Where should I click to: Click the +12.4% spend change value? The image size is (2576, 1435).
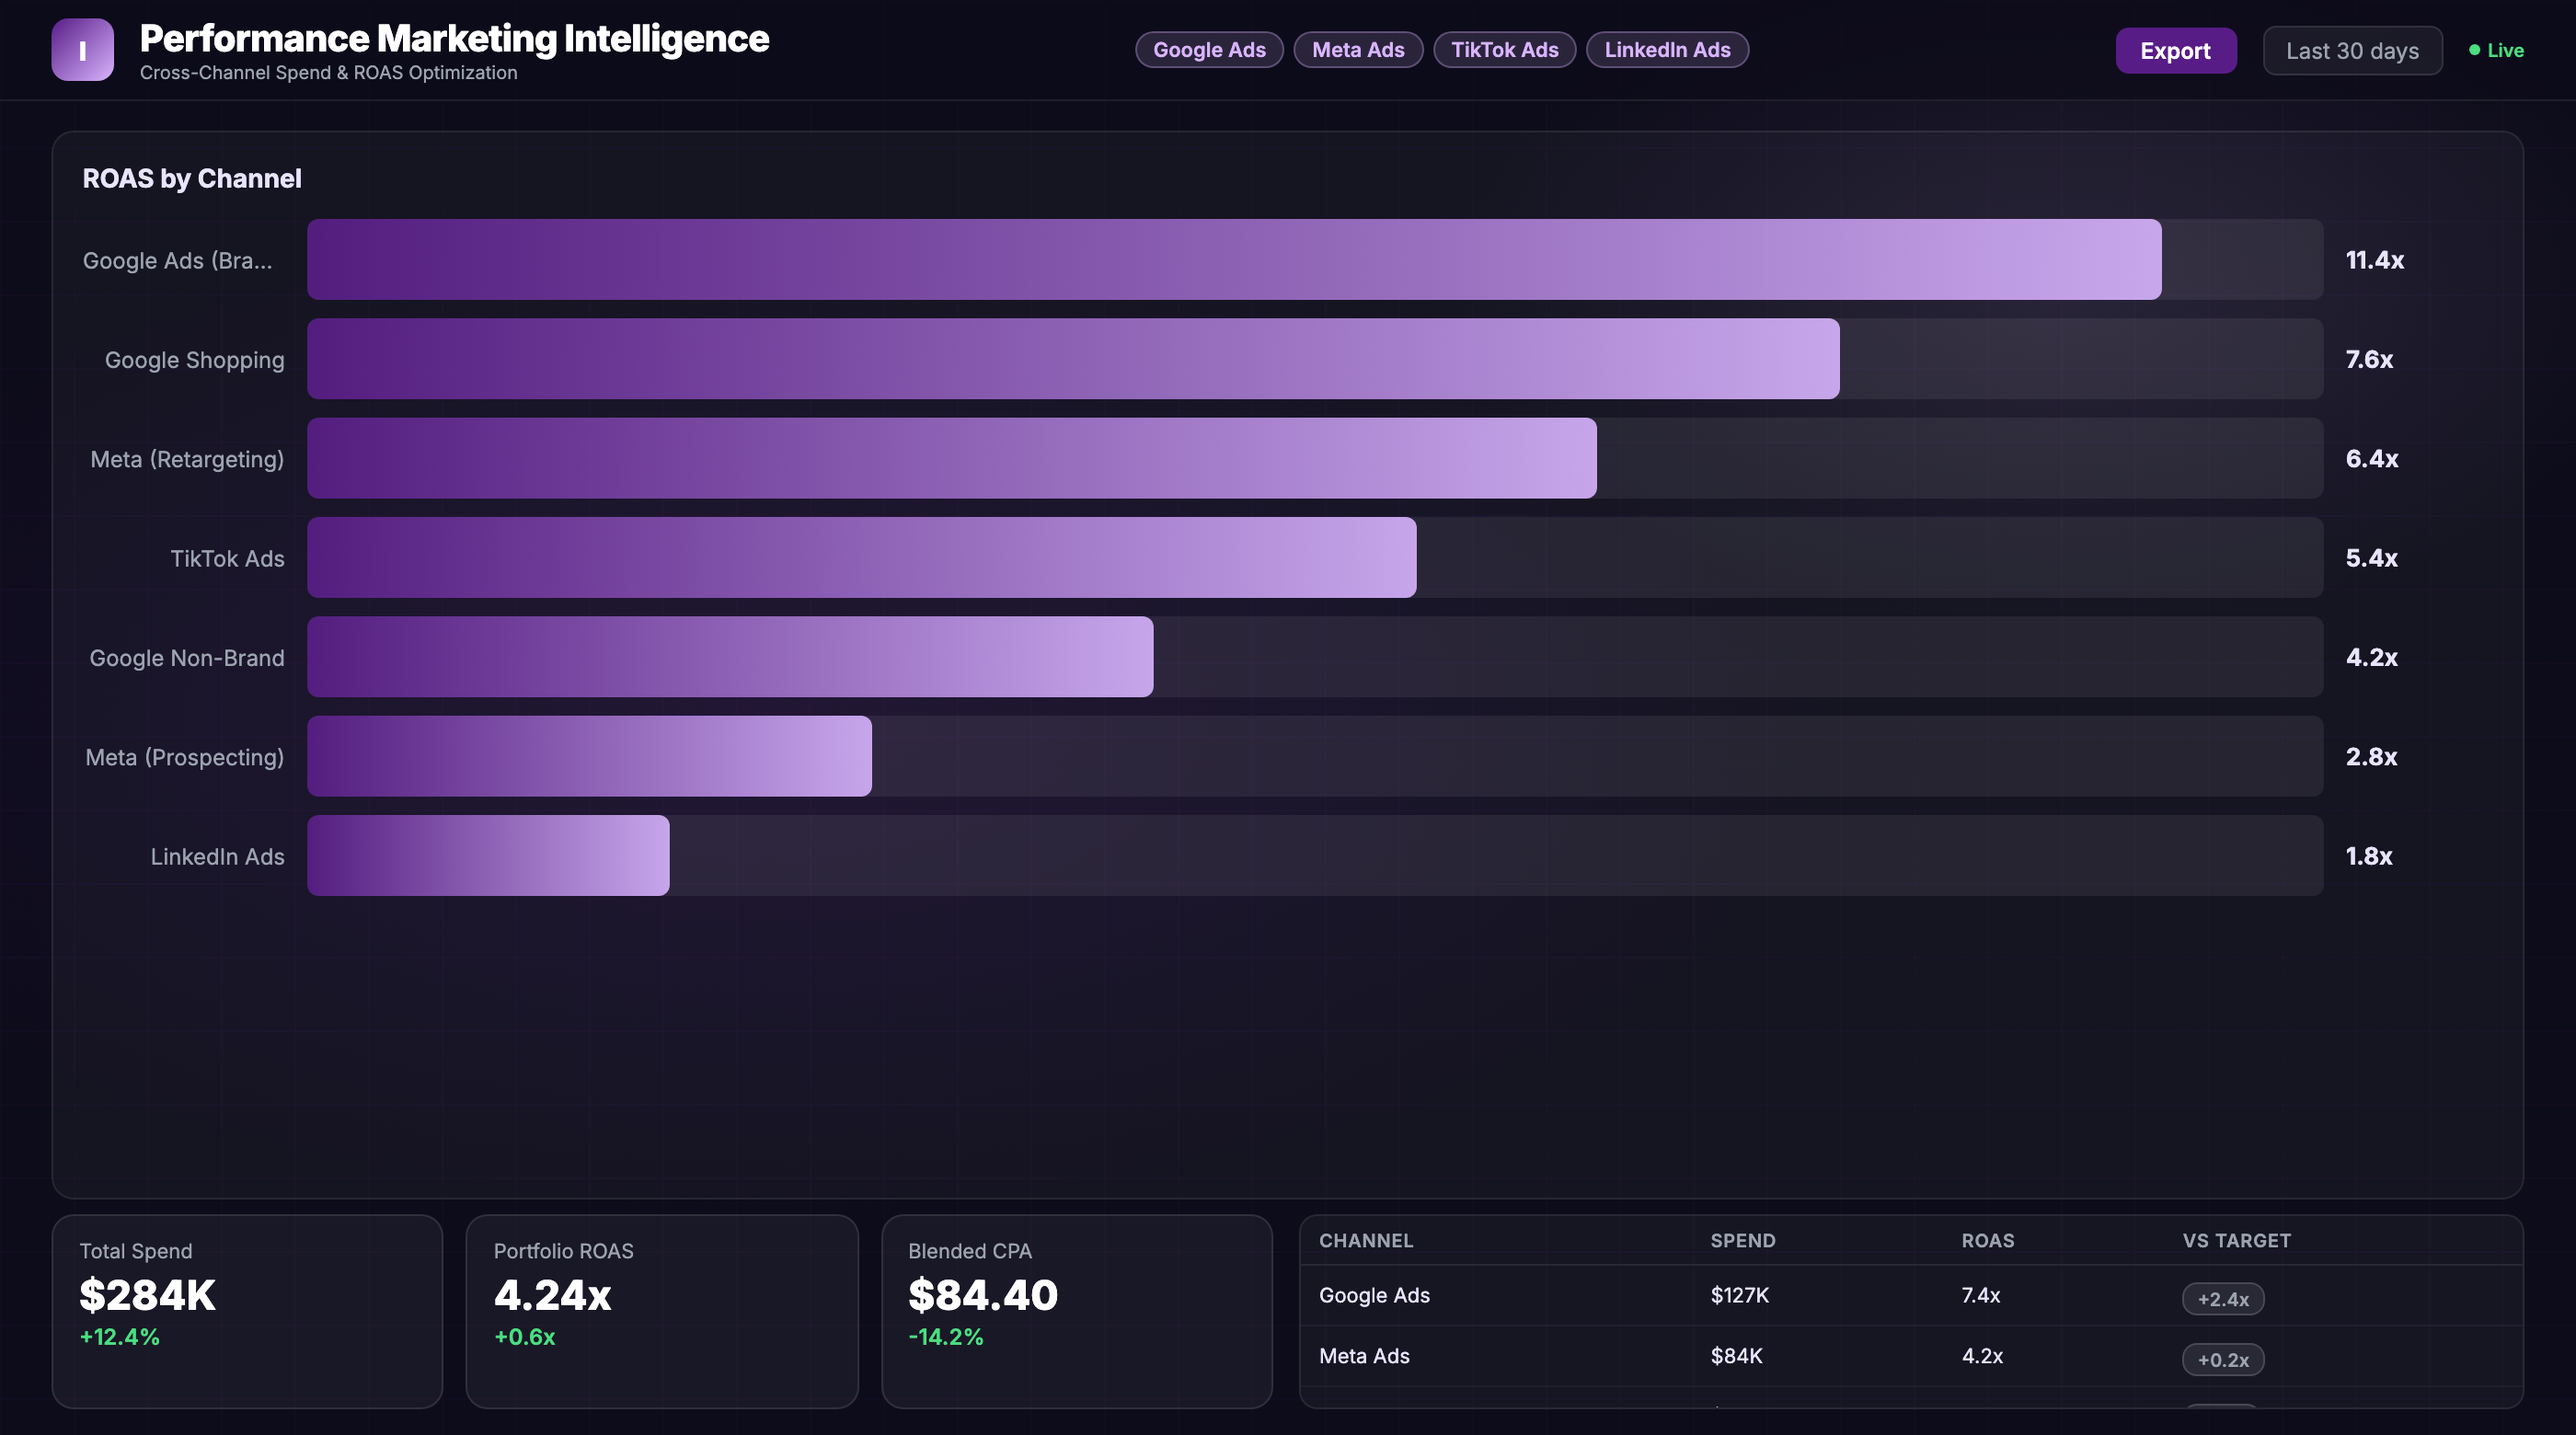click(120, 1337)
